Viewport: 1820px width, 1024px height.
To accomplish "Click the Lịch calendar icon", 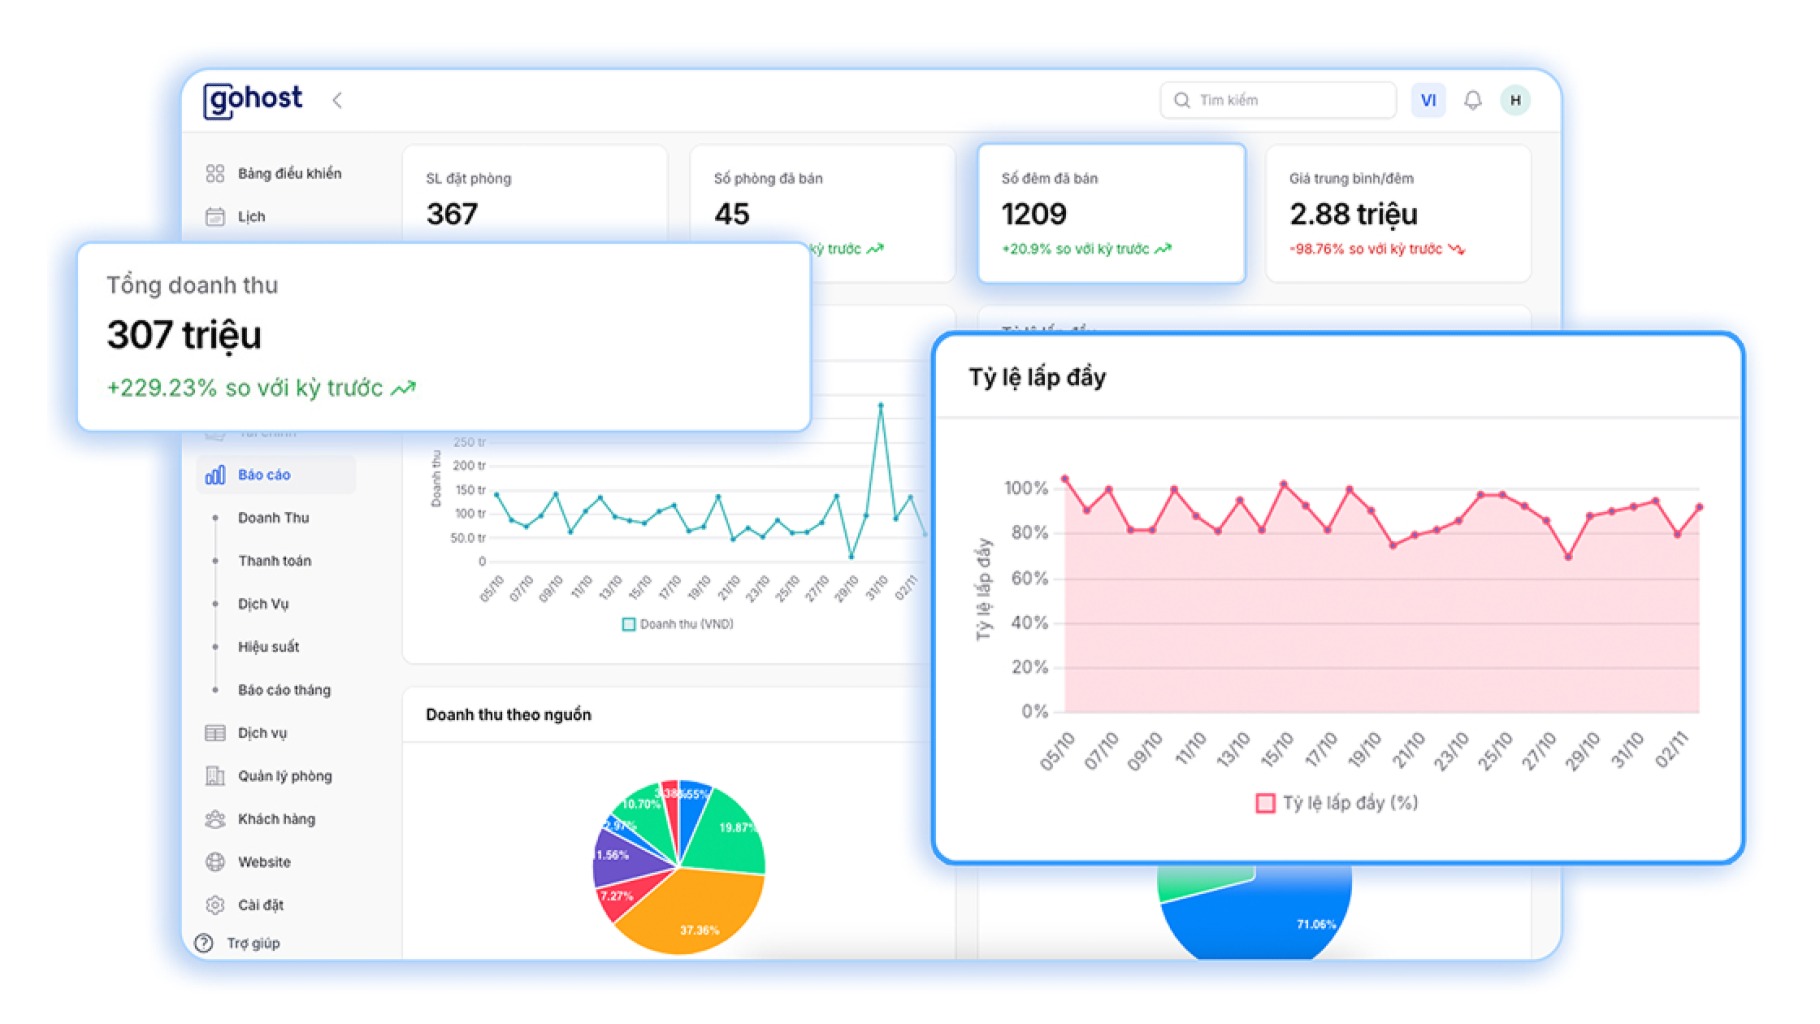I will pyautogui.click(x=215, y=216).
